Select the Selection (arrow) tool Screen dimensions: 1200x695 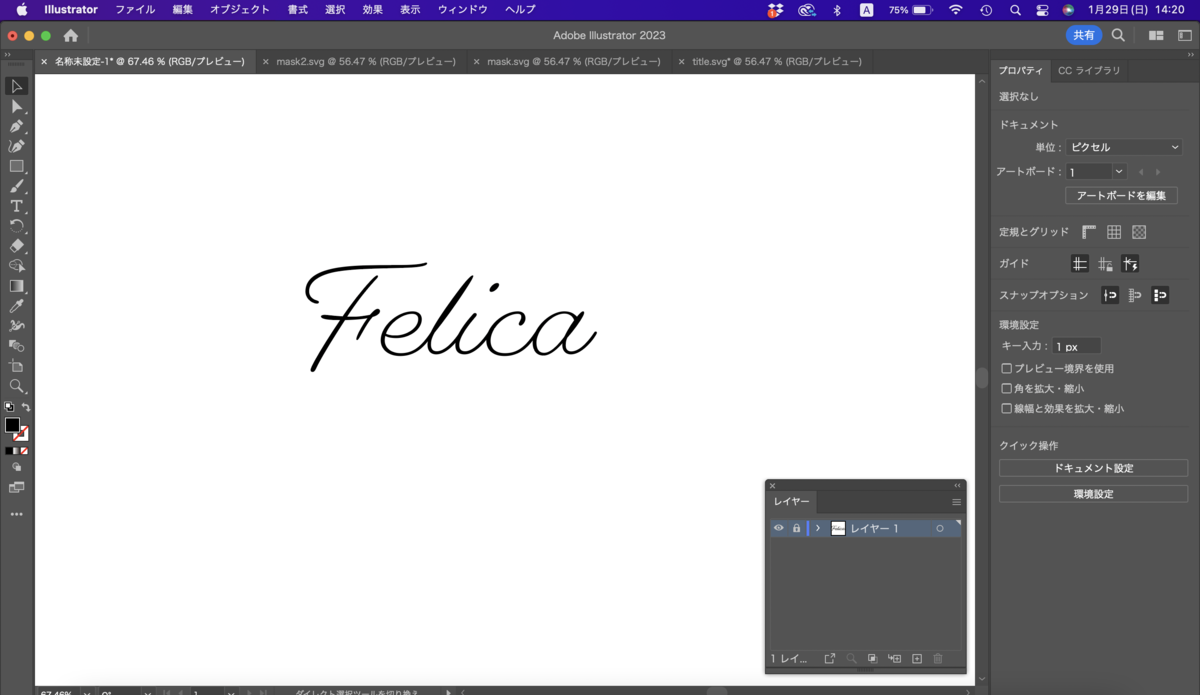coord(16,86)
